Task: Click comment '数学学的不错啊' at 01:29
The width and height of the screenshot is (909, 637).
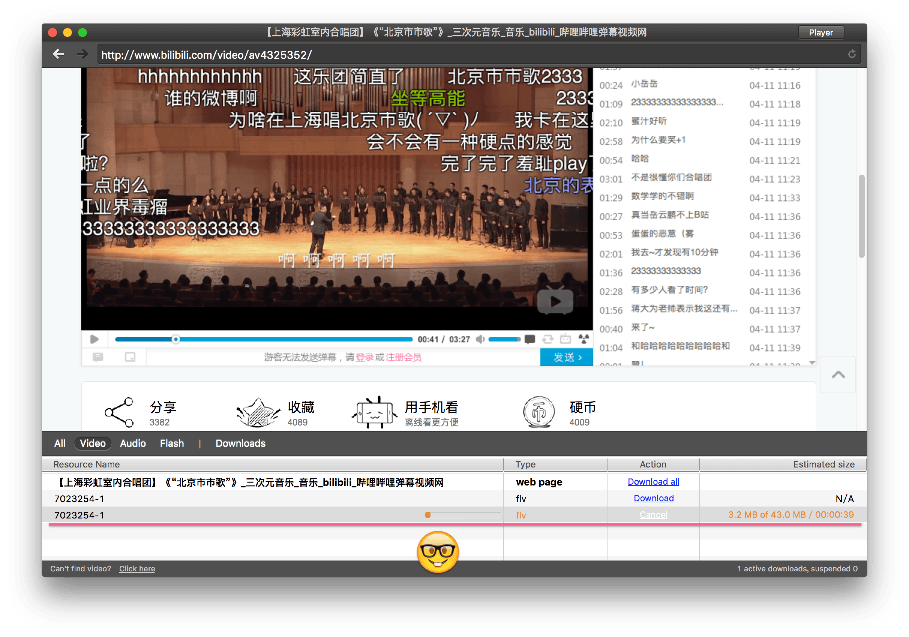Action: tap(662, 196)
